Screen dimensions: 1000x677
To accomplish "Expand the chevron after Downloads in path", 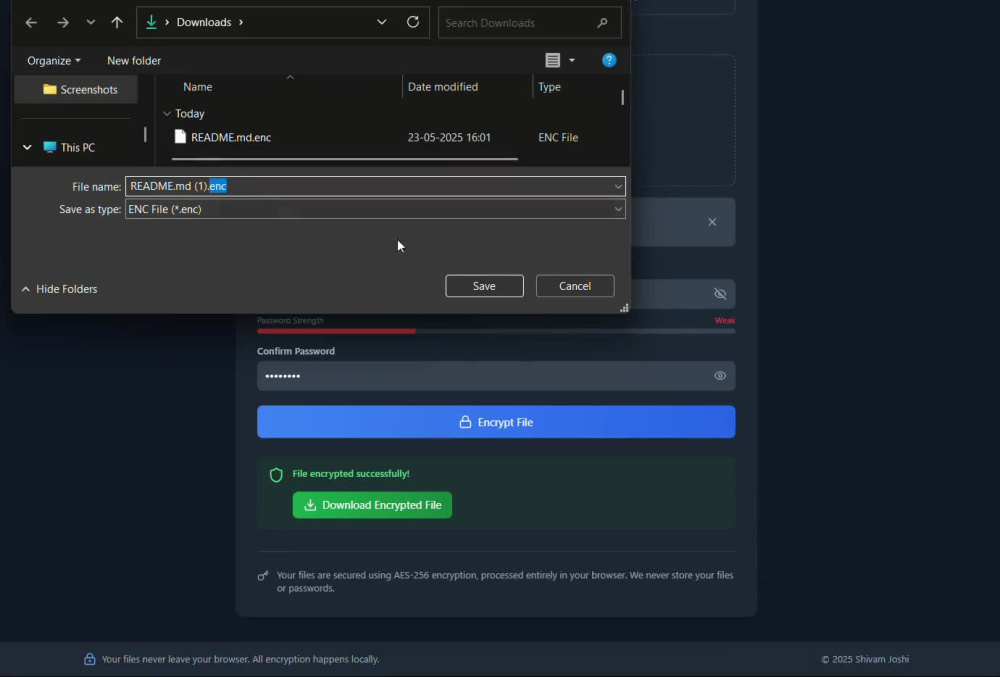I will (241, 22).
